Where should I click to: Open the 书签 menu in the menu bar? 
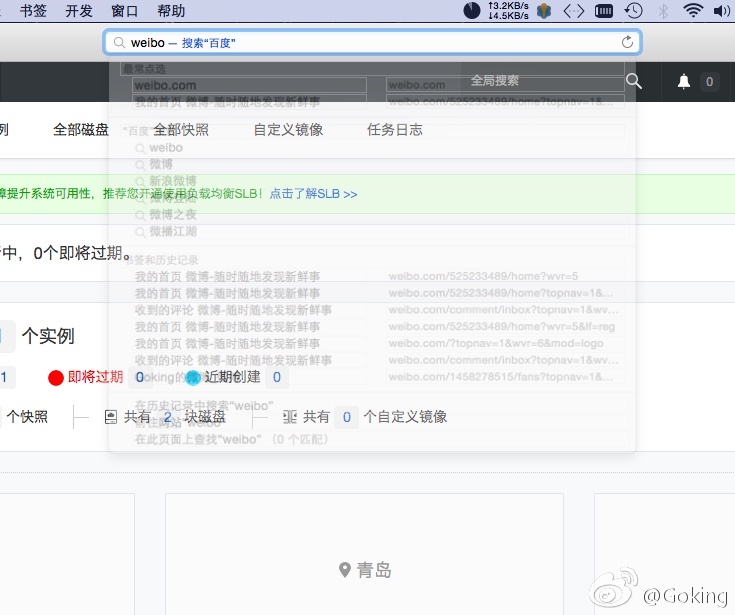coord(33,10)
